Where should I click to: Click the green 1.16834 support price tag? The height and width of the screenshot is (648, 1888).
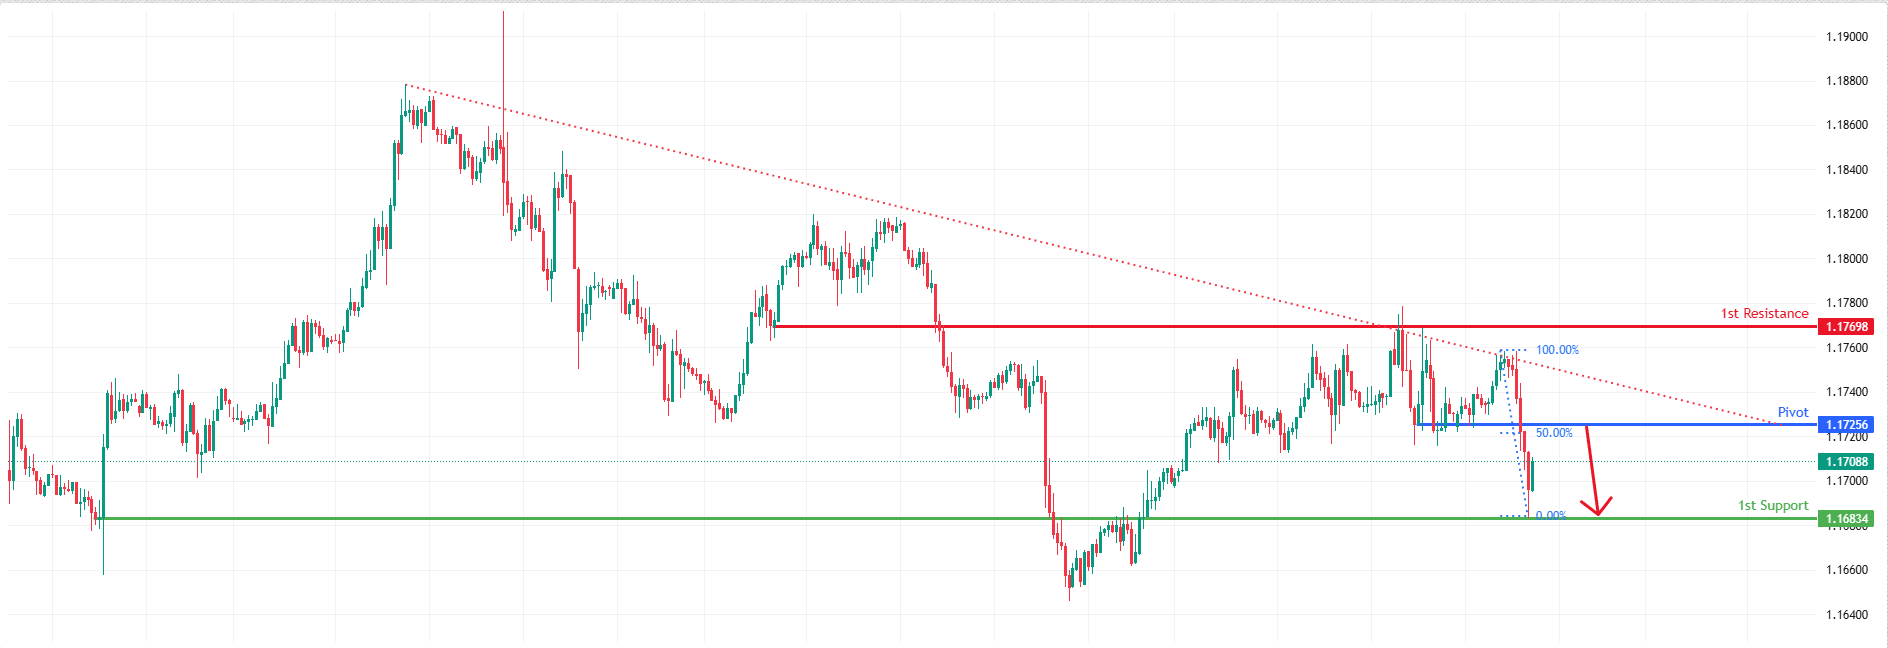[1845, 519]
